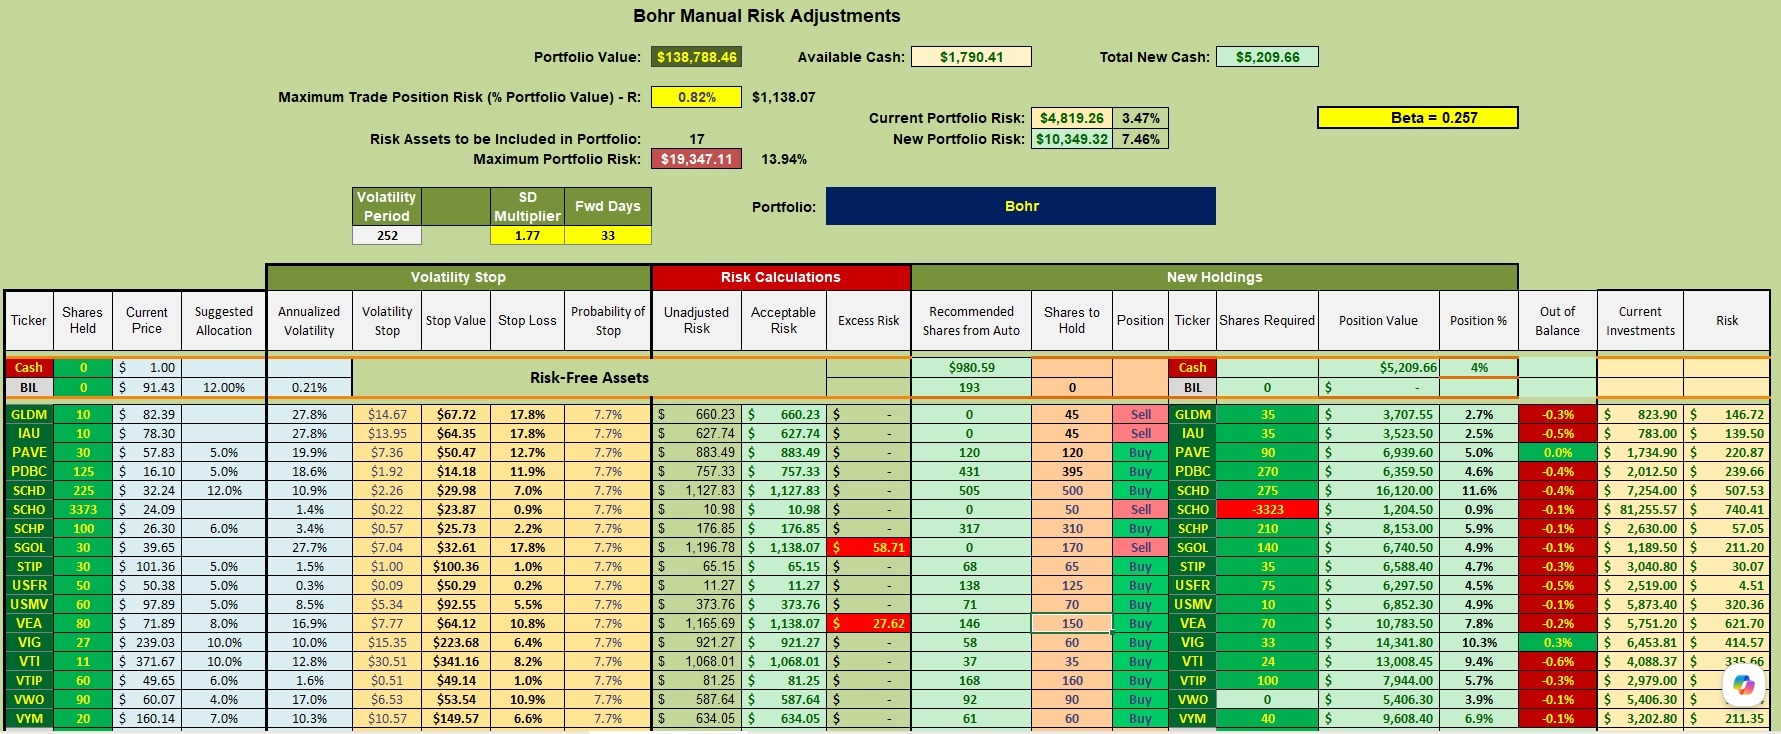Select the Buy cell in VYM row
This screenshot has width=1781, height=734.
point(1140,719)
